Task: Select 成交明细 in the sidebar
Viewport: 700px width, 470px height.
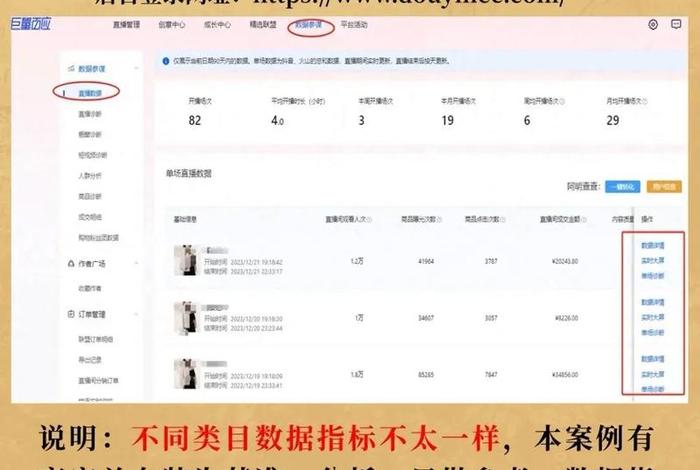Action: [90, 217]
